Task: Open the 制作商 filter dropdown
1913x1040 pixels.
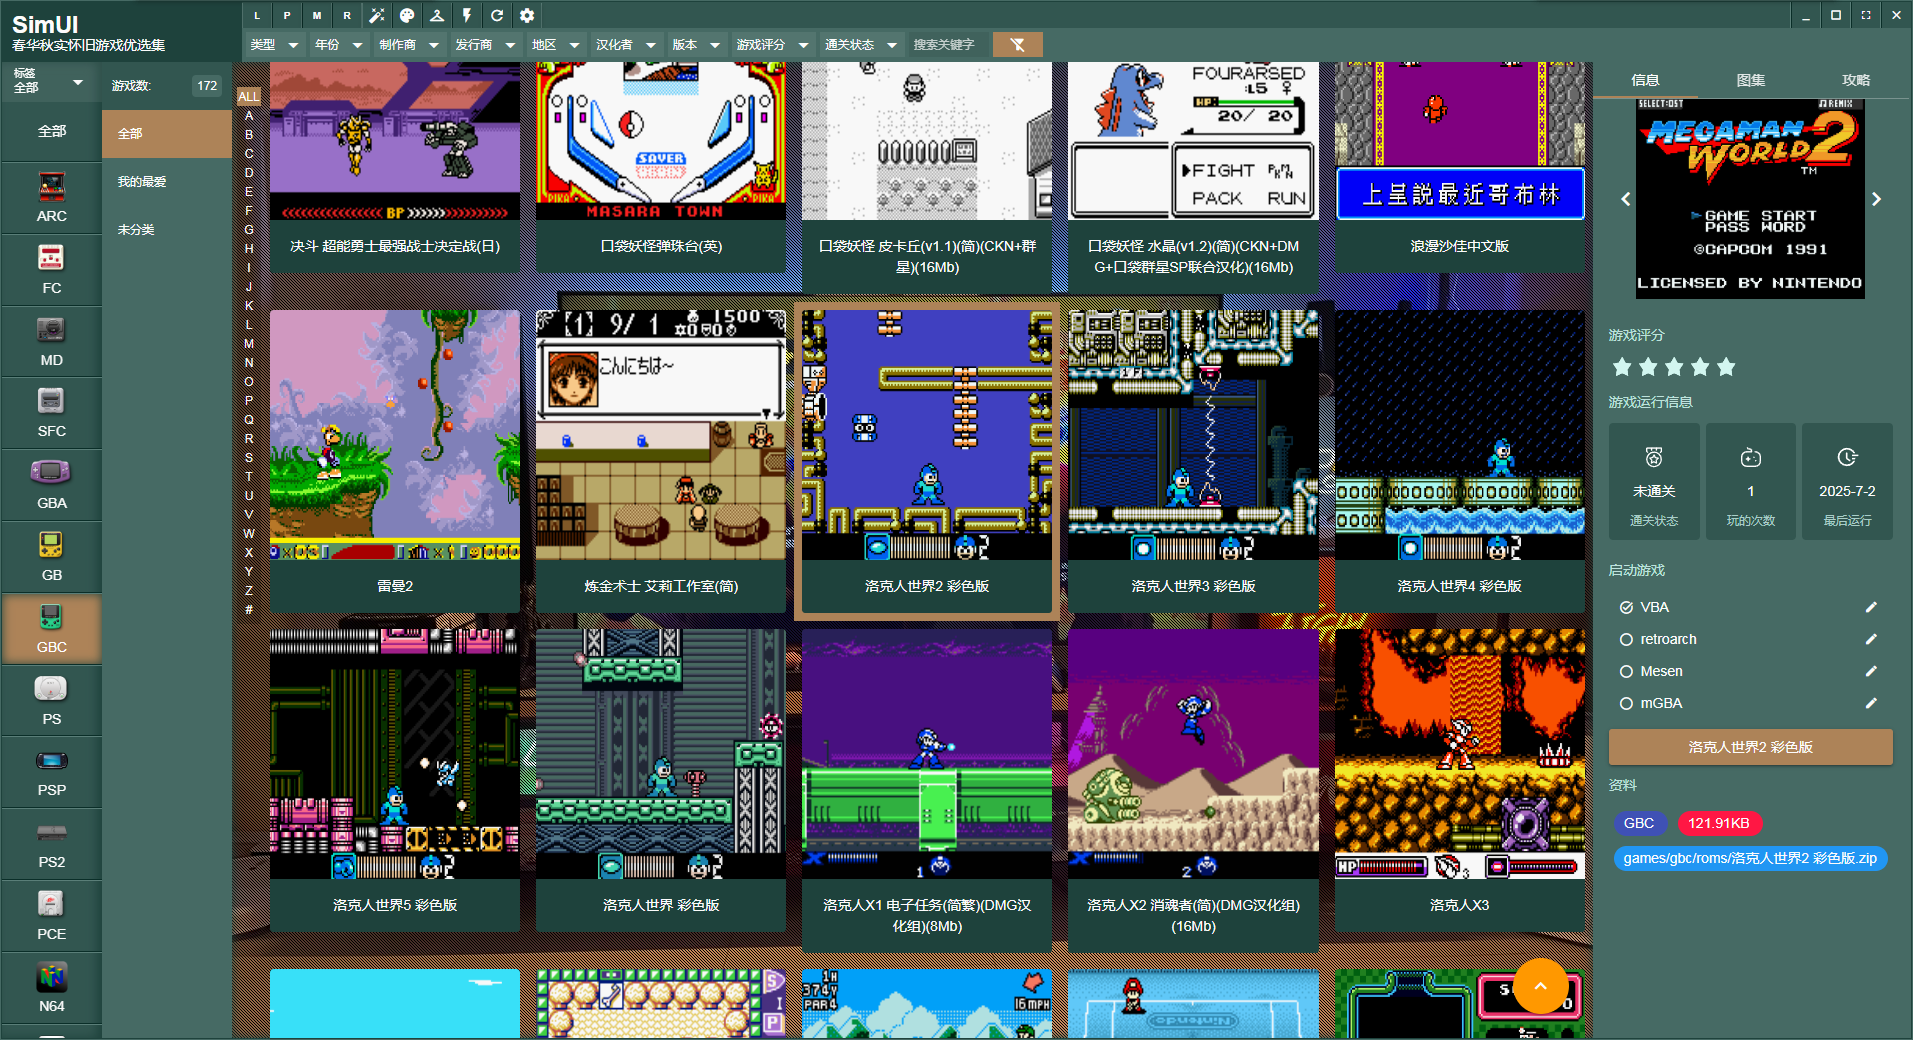Action: pyautogui.click(x=408, y=44)
